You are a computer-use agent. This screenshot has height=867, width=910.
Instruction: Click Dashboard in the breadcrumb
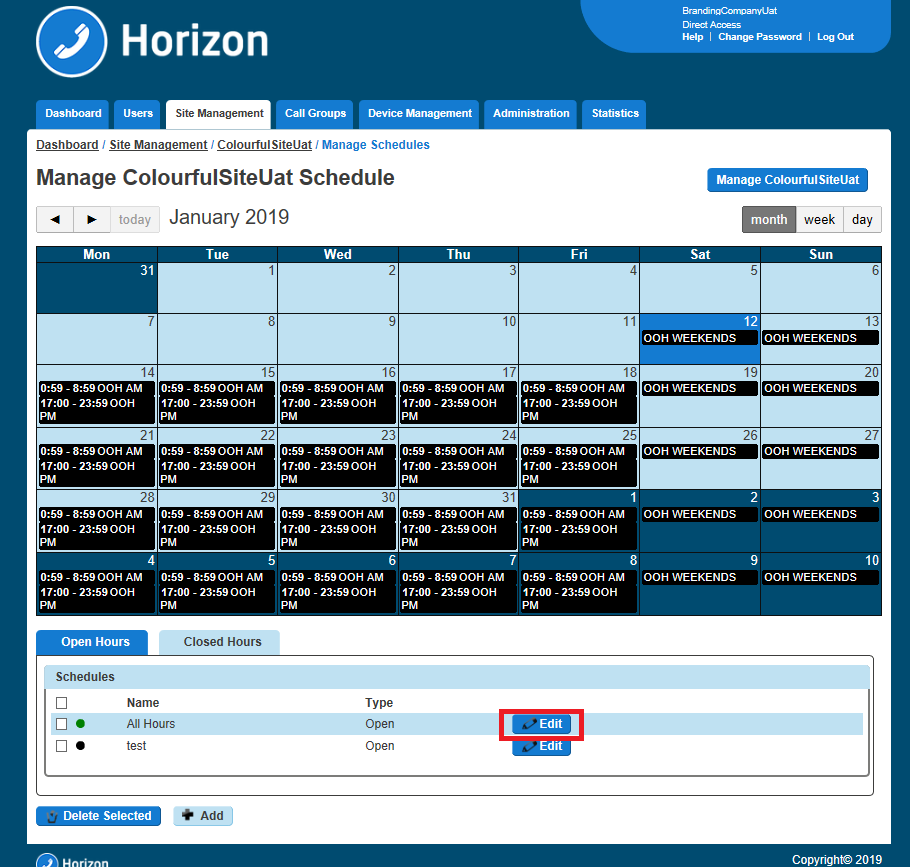tap(67, 144)
